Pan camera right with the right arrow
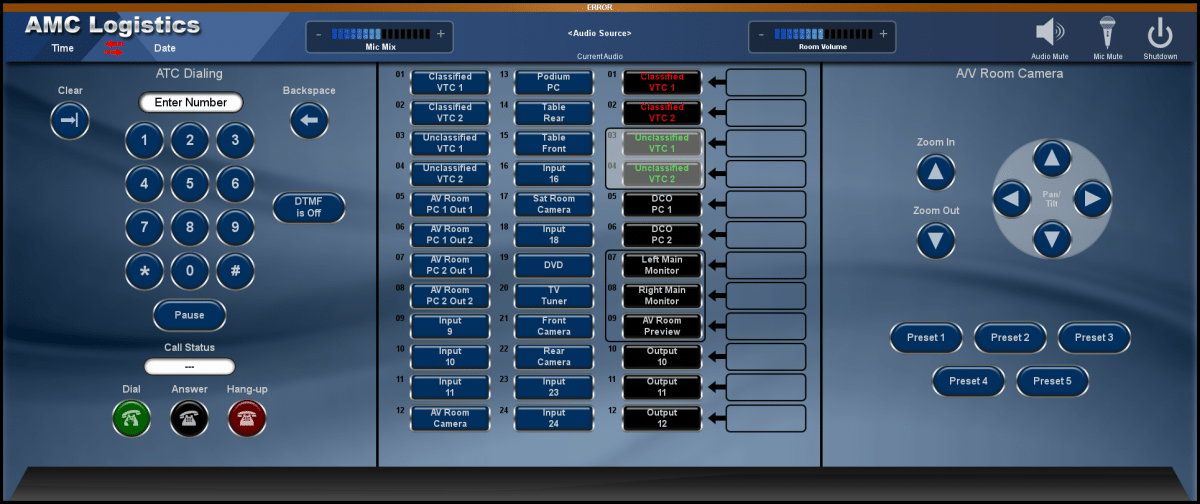Image resolution: width=1200 pixels, height=504 pixels. click(1092, 199)
